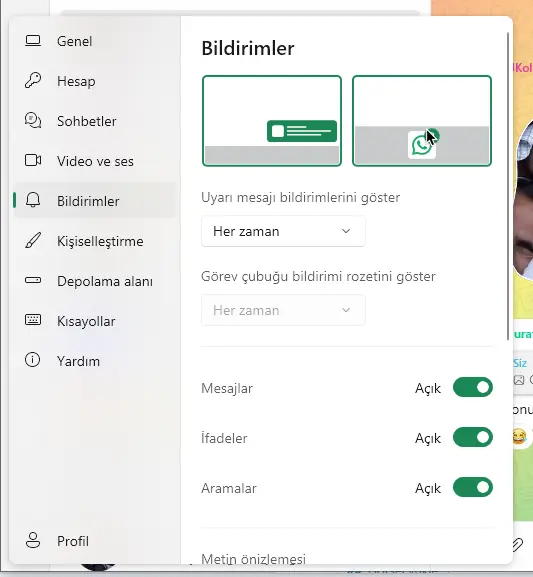This screenshot has height=577, width=533.
Task: Toggle the Mesajlar notifications switch
Action: pos(473,387)
